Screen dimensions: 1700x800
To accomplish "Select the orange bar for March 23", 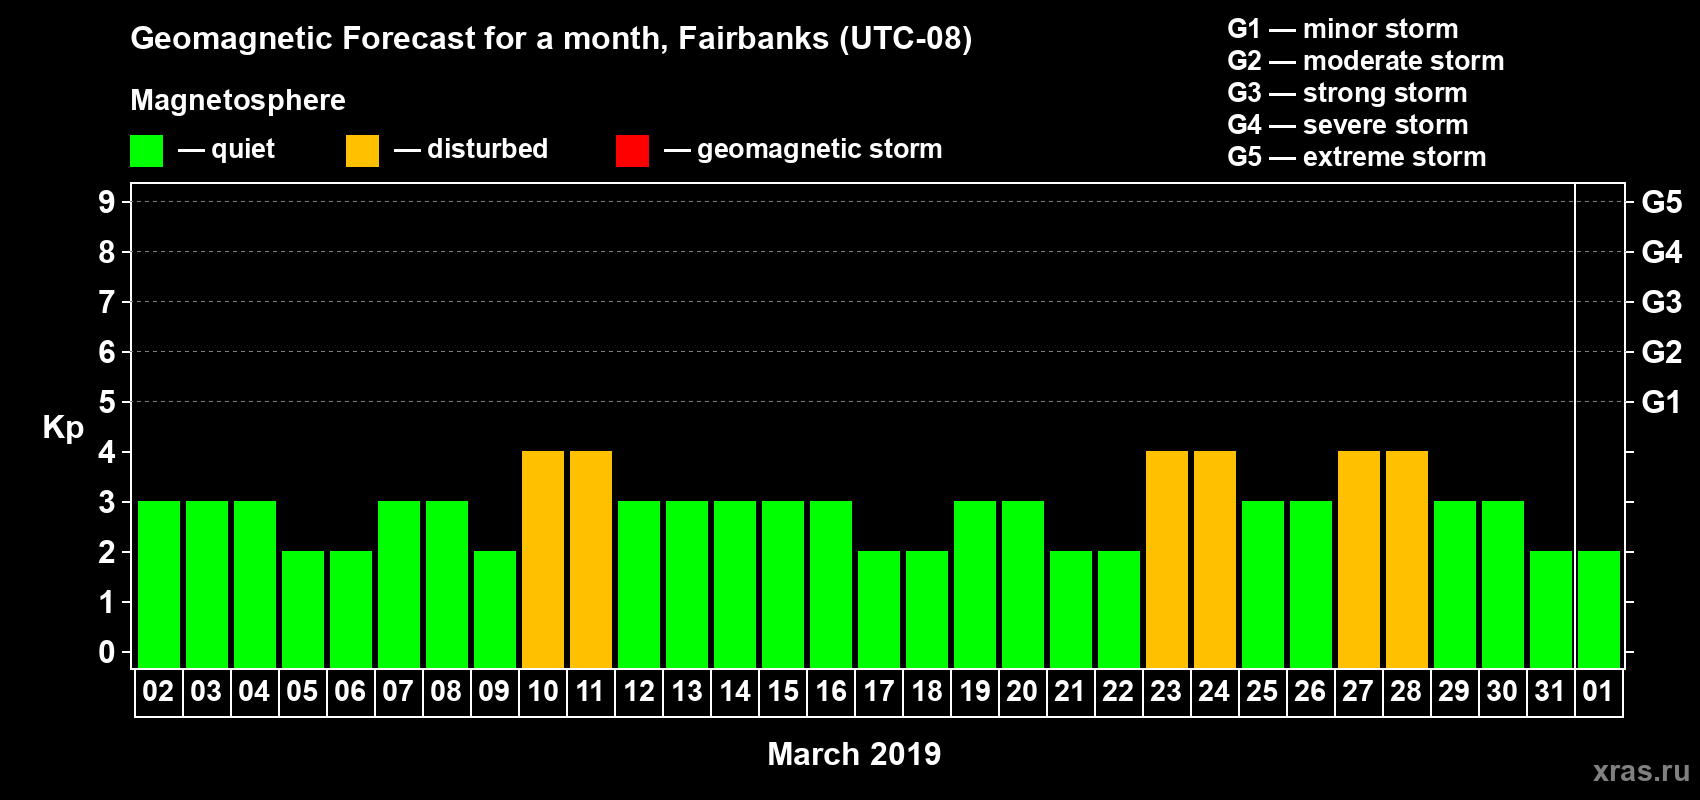I will (x=1167, y=559).
